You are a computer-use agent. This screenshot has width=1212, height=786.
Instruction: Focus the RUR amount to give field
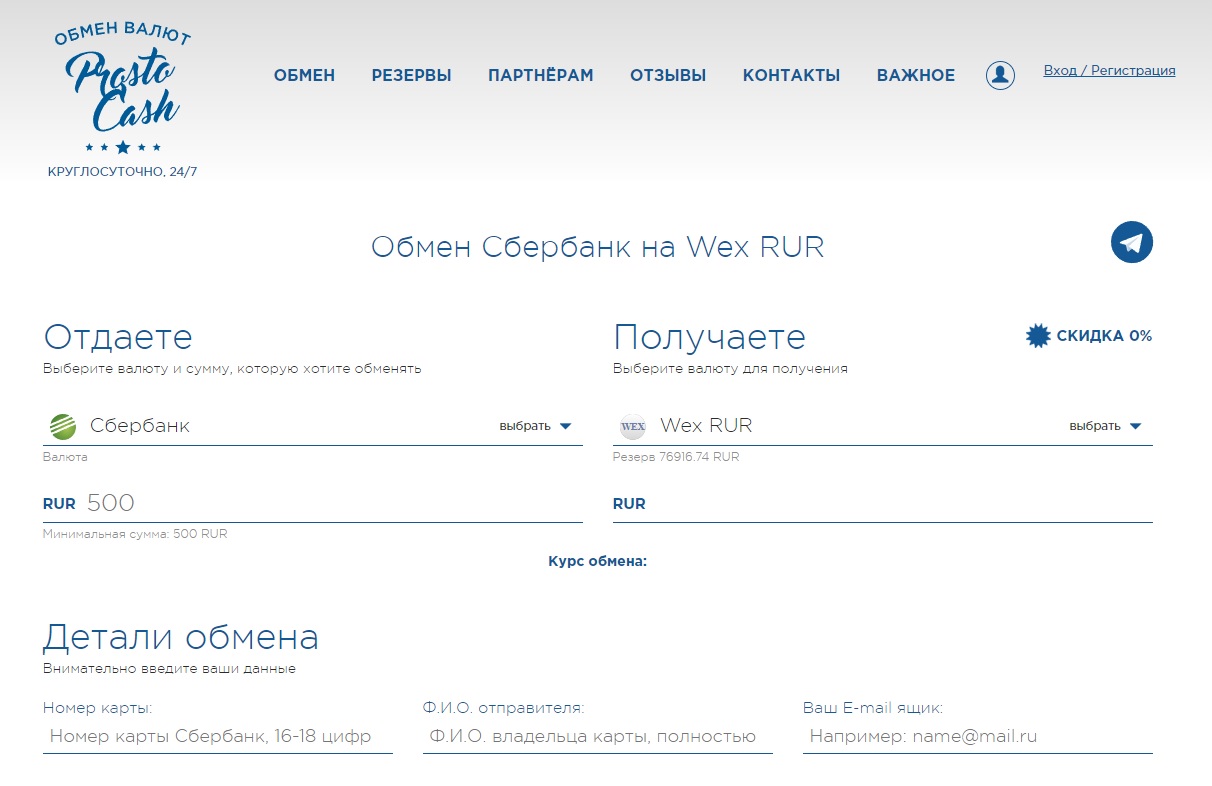pyautogui.click(x=332, y=503)
